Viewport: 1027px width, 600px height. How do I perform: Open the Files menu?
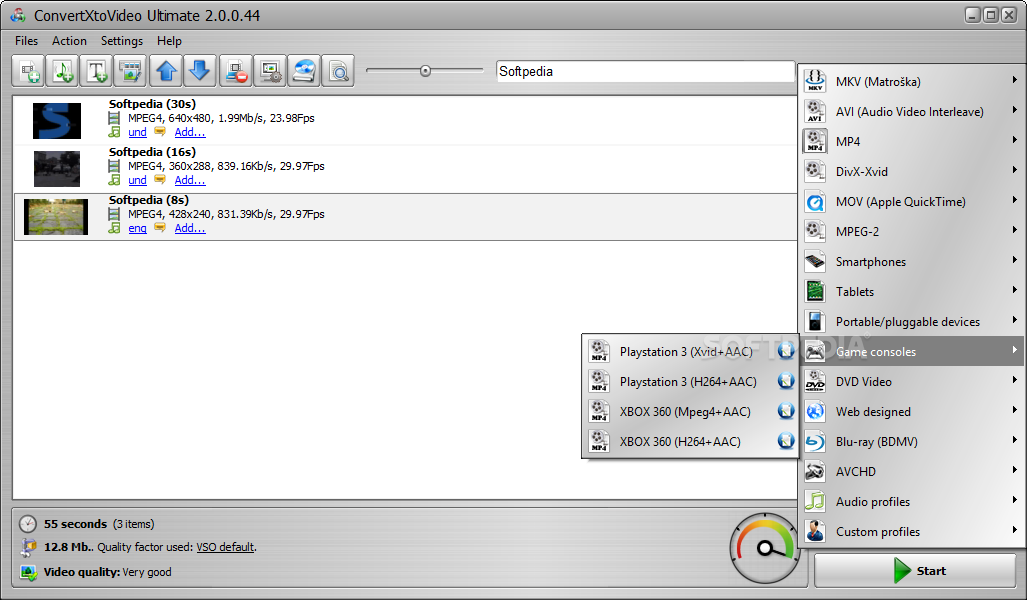[x=26, y=41]
